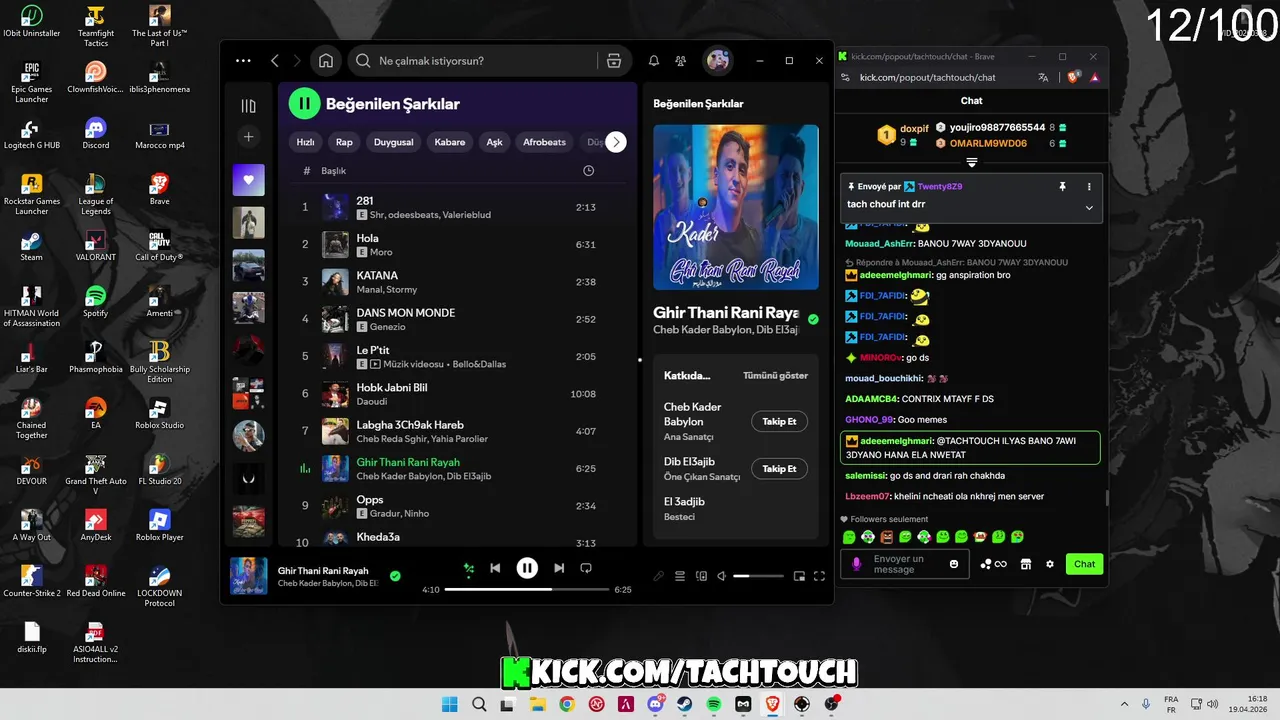This screenshot has height=720, width=1280.
Task: Toggle liked checkmark beside Ghir Thani title
Action: click(x=813, y=320)
